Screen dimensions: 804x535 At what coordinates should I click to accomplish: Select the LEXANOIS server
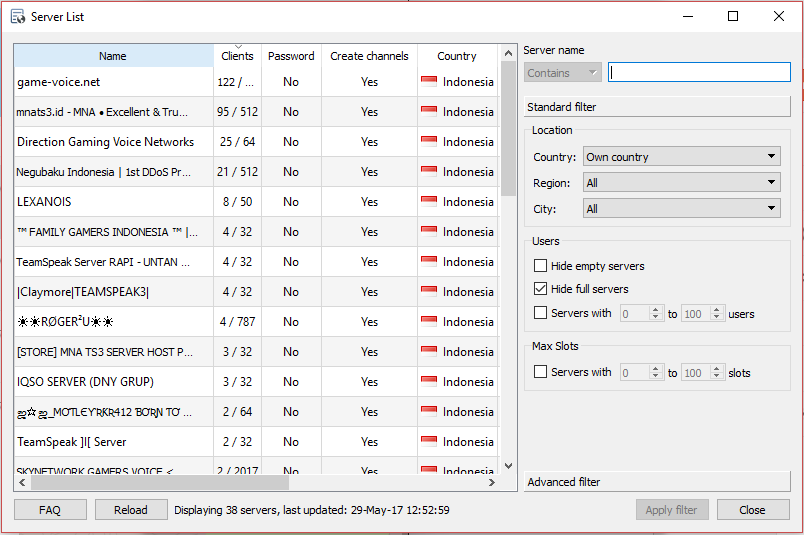coord(256,202)
